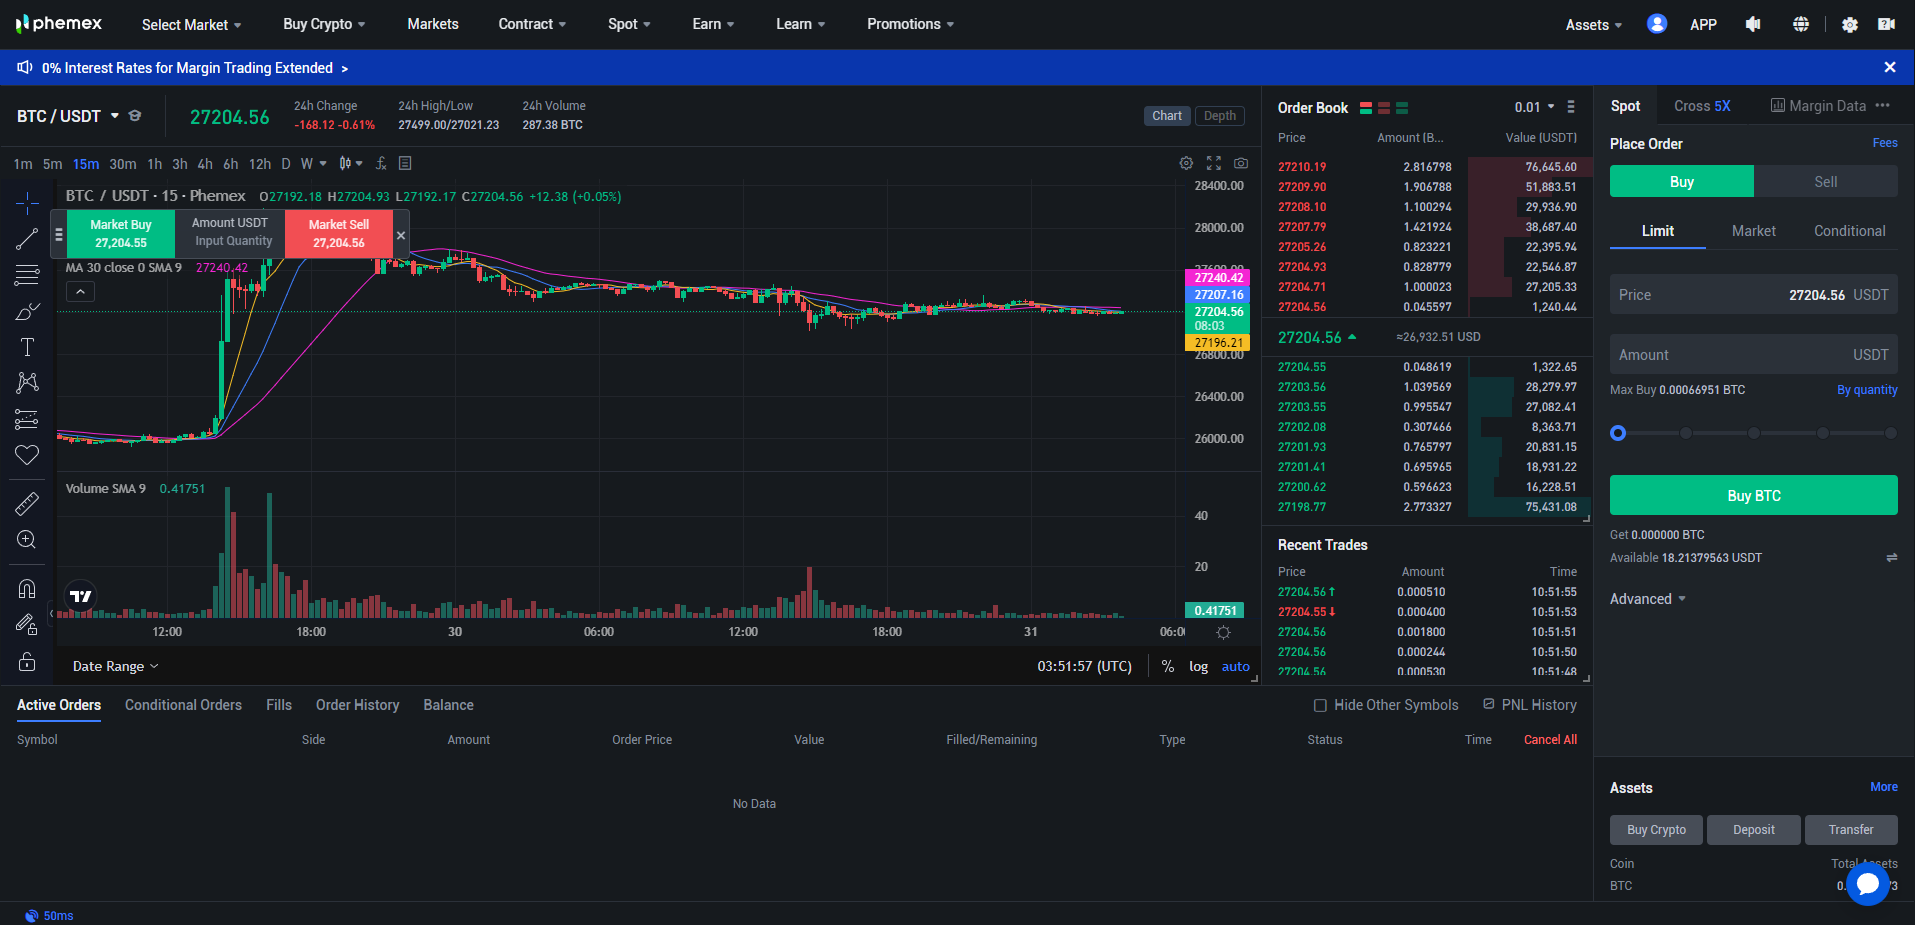Toggle percent scale on chart
The height and width of the screenshot is (925, 1915).
(1168, 666)
